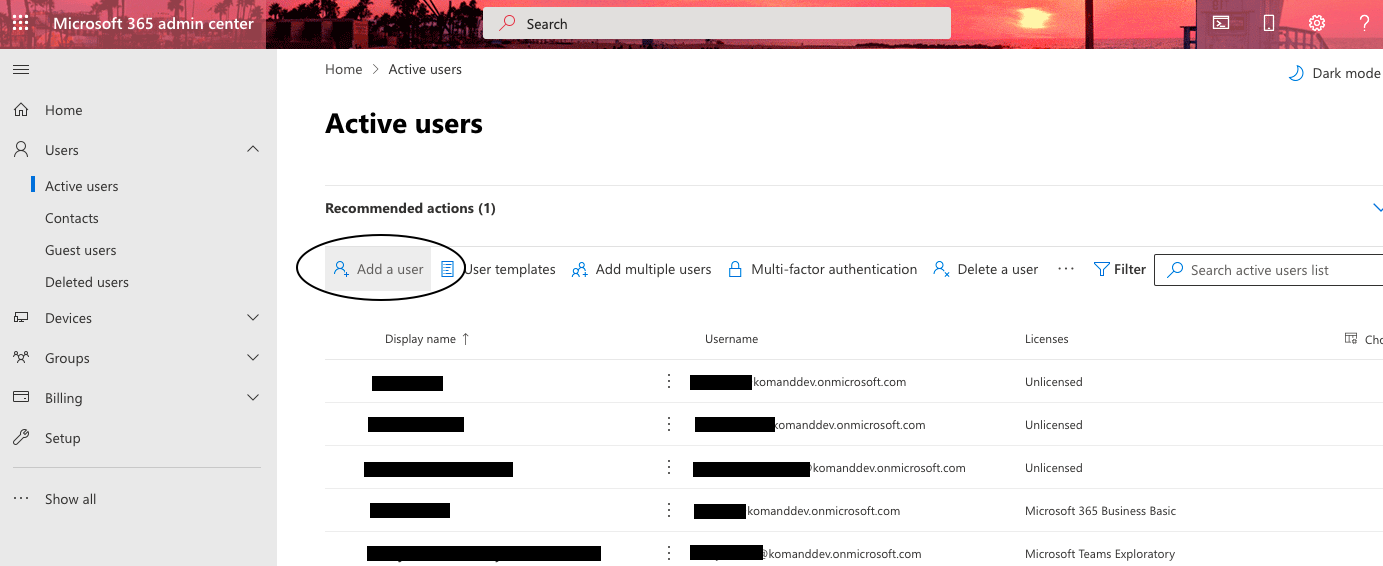Click the Devices icon in sidebar
The image size is (1383, 566).
coord(21,318)
